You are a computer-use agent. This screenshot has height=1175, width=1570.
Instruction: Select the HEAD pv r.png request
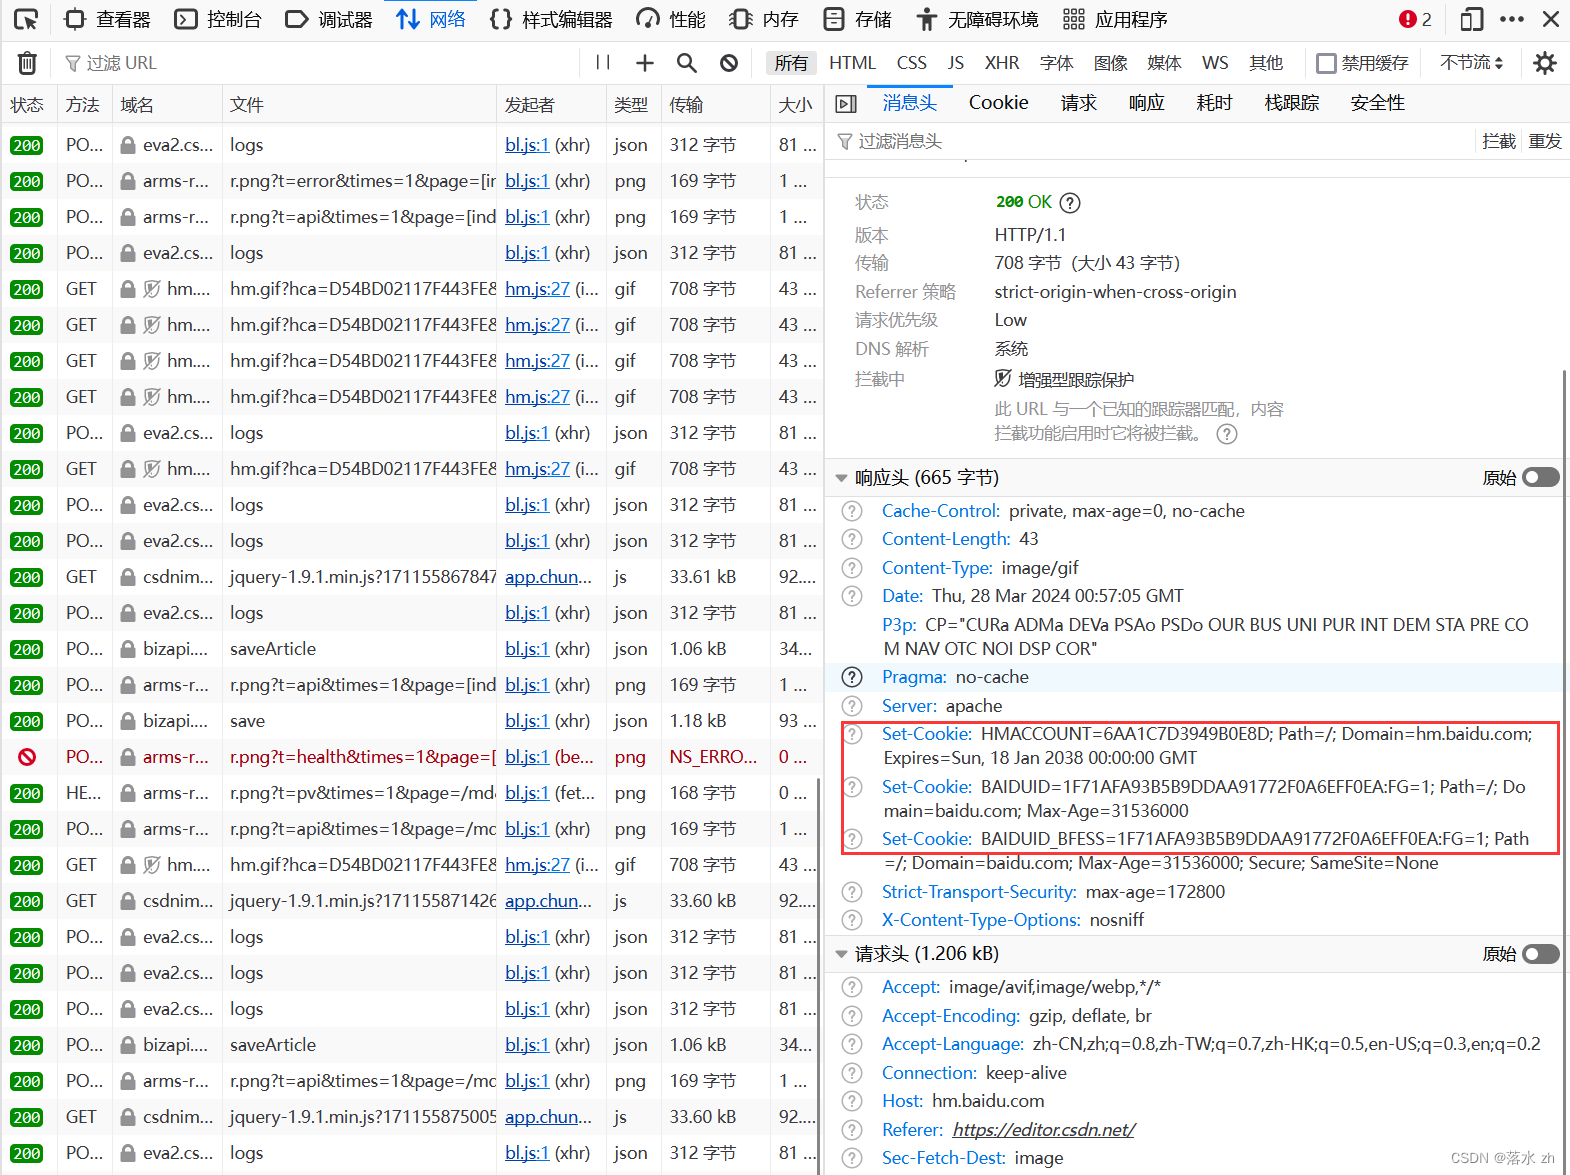(x=412, y=793)
